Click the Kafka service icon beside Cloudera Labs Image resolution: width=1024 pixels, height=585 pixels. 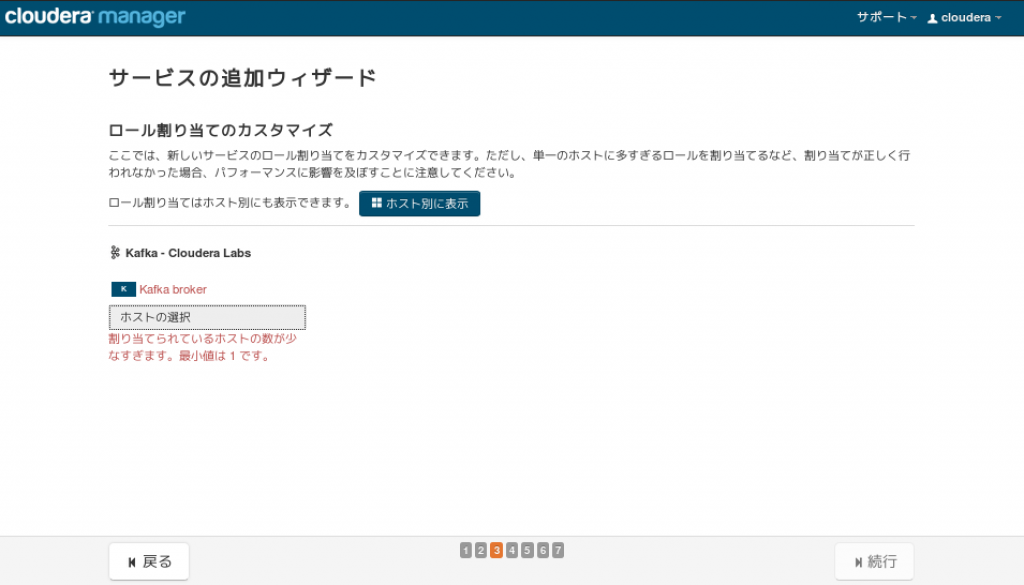pyautogui.click(x=115, y=253)
